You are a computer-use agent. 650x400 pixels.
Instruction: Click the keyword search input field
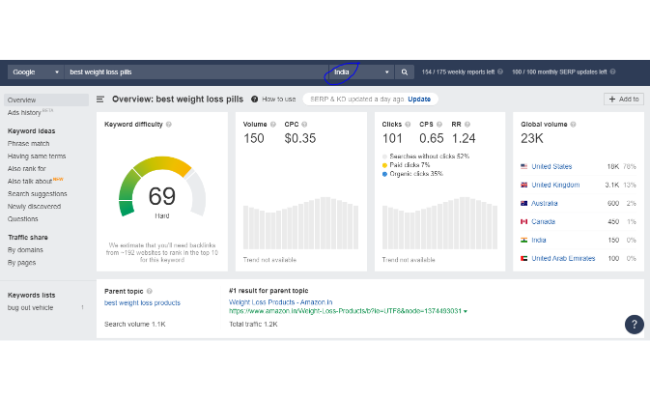pos(196,72)
